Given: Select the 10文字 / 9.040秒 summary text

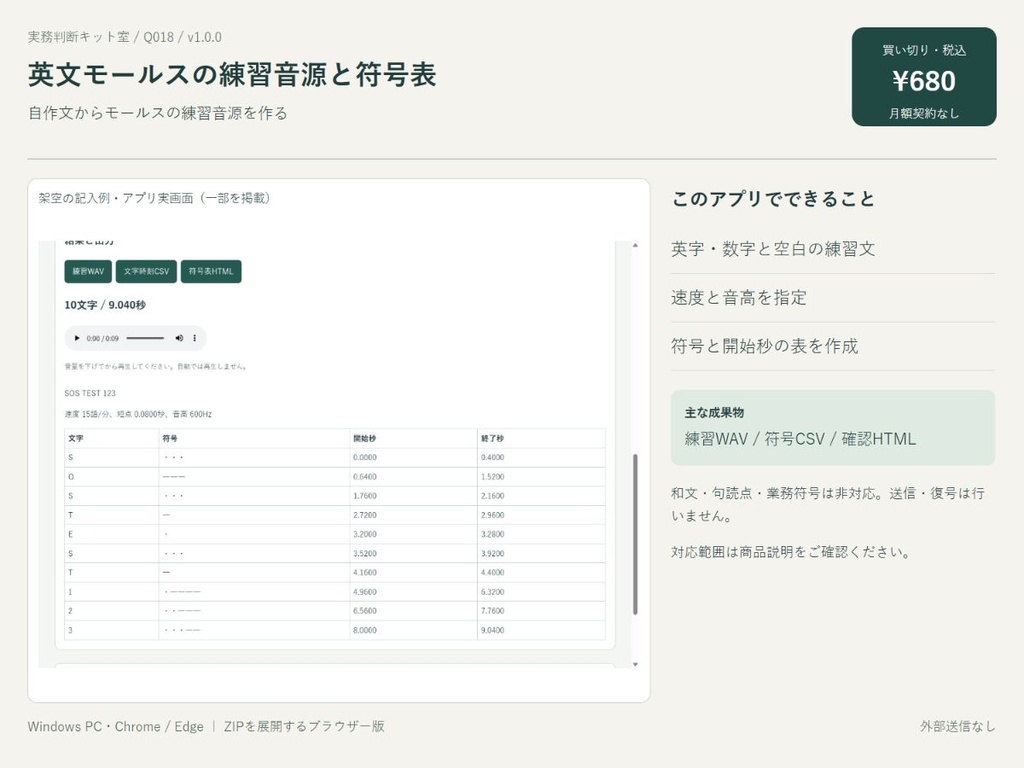Looking at the screenshot, I should point(105,305).
